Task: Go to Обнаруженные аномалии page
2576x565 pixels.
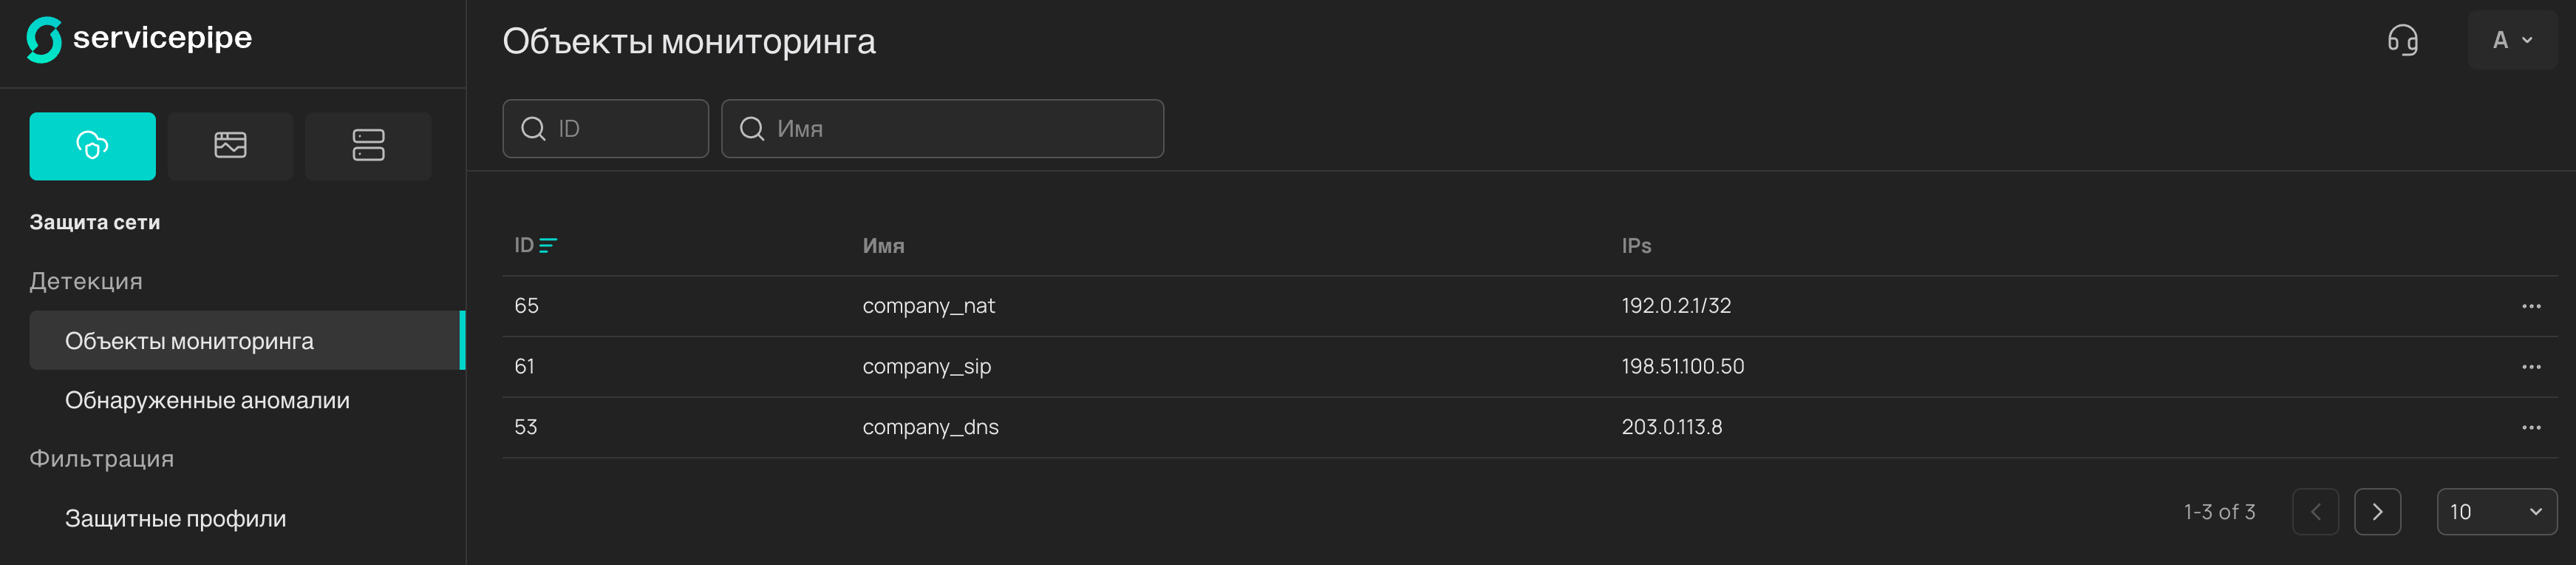Action: (x=207, y=401)
